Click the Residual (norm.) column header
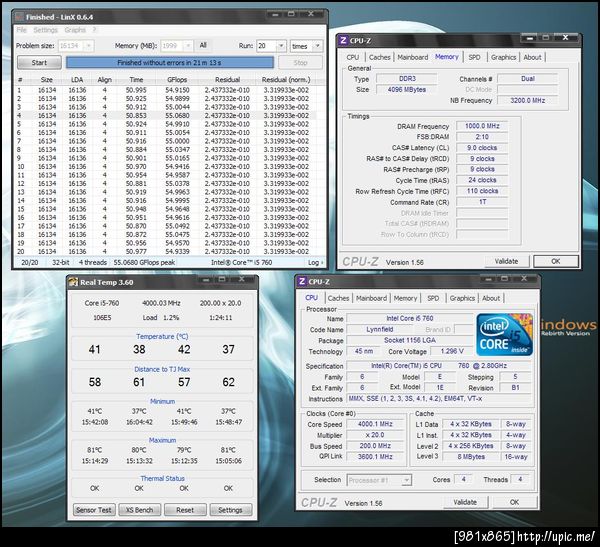This screenshot has height=547, width=600. tap(286, 80)
